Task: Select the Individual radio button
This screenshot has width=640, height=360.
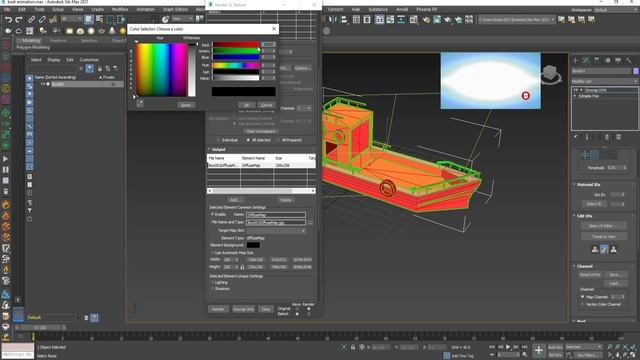Action: pos(218,140)
